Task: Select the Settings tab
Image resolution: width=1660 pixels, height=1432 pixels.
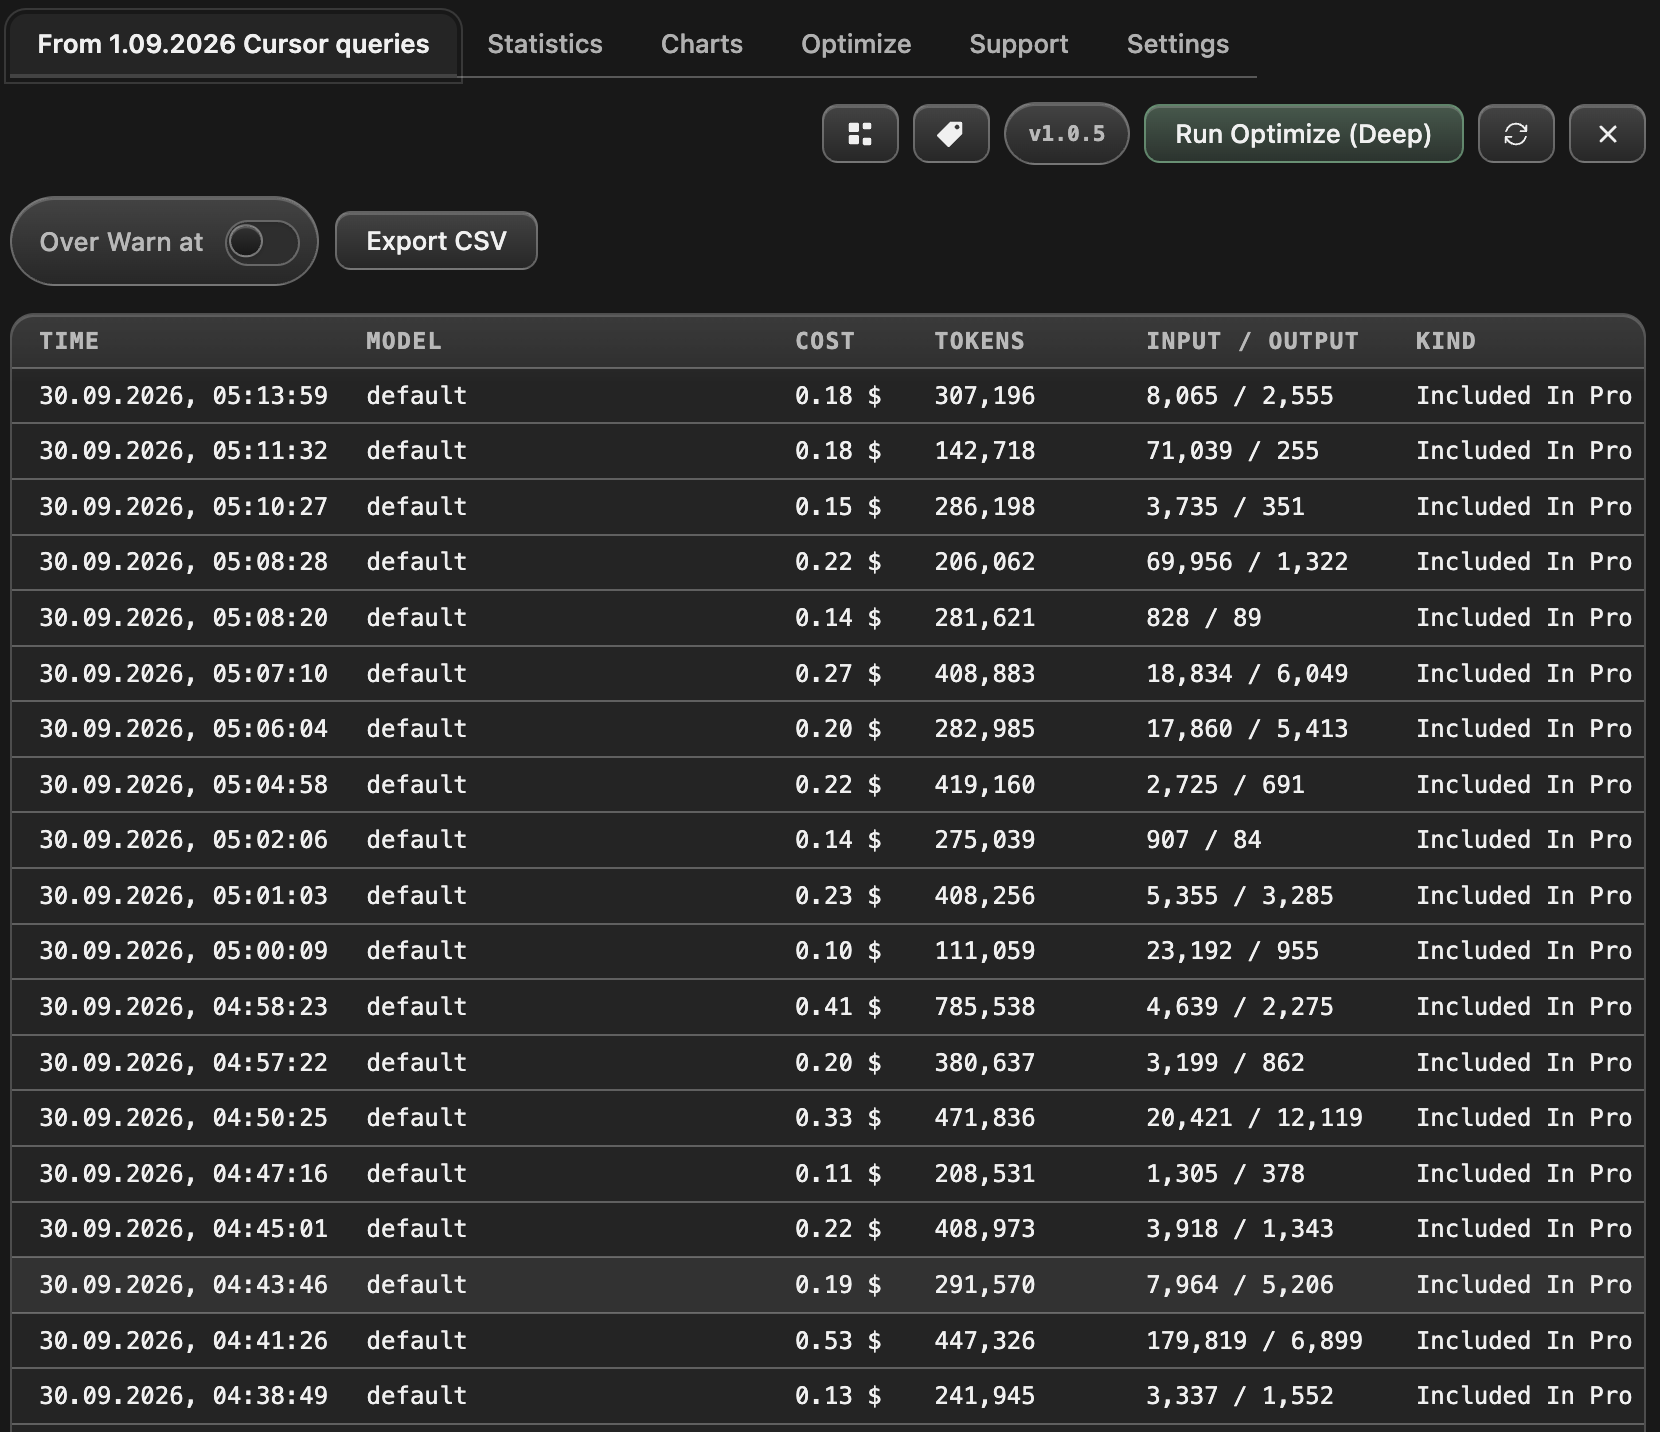Action: (x=1178, y=44)
